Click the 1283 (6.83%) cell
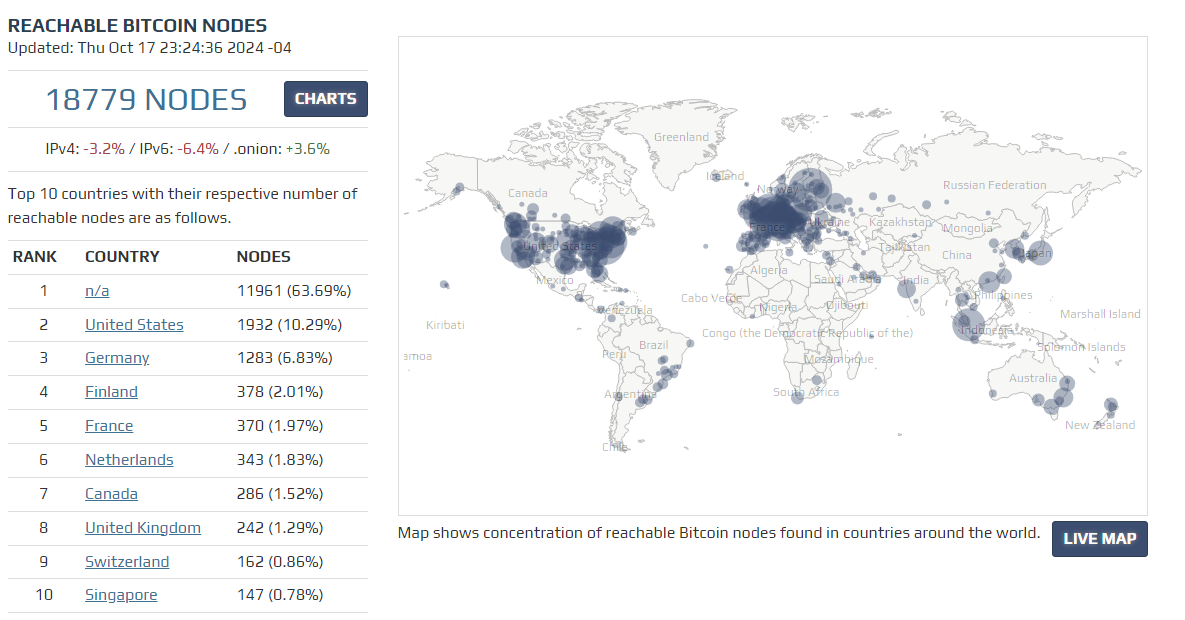This screenshot has height=620, width=1185. pyautogui.click(x=285, y=358)
